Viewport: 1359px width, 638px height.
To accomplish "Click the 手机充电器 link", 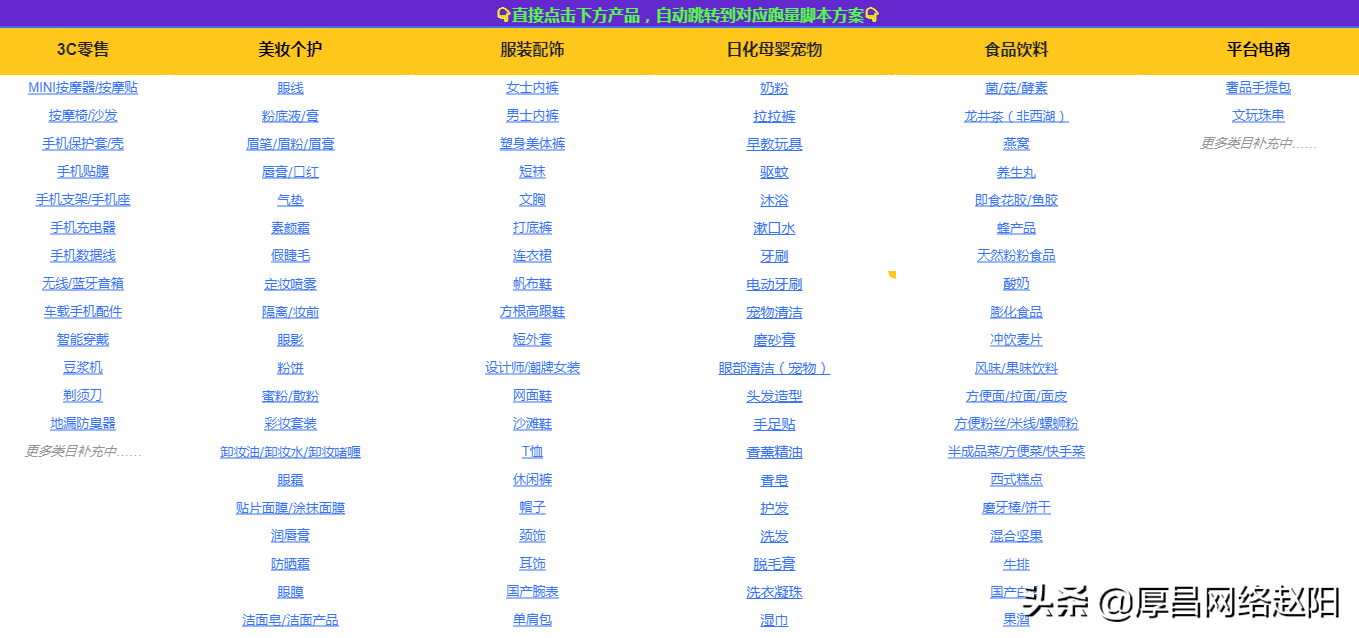I will tap(83, 228).
